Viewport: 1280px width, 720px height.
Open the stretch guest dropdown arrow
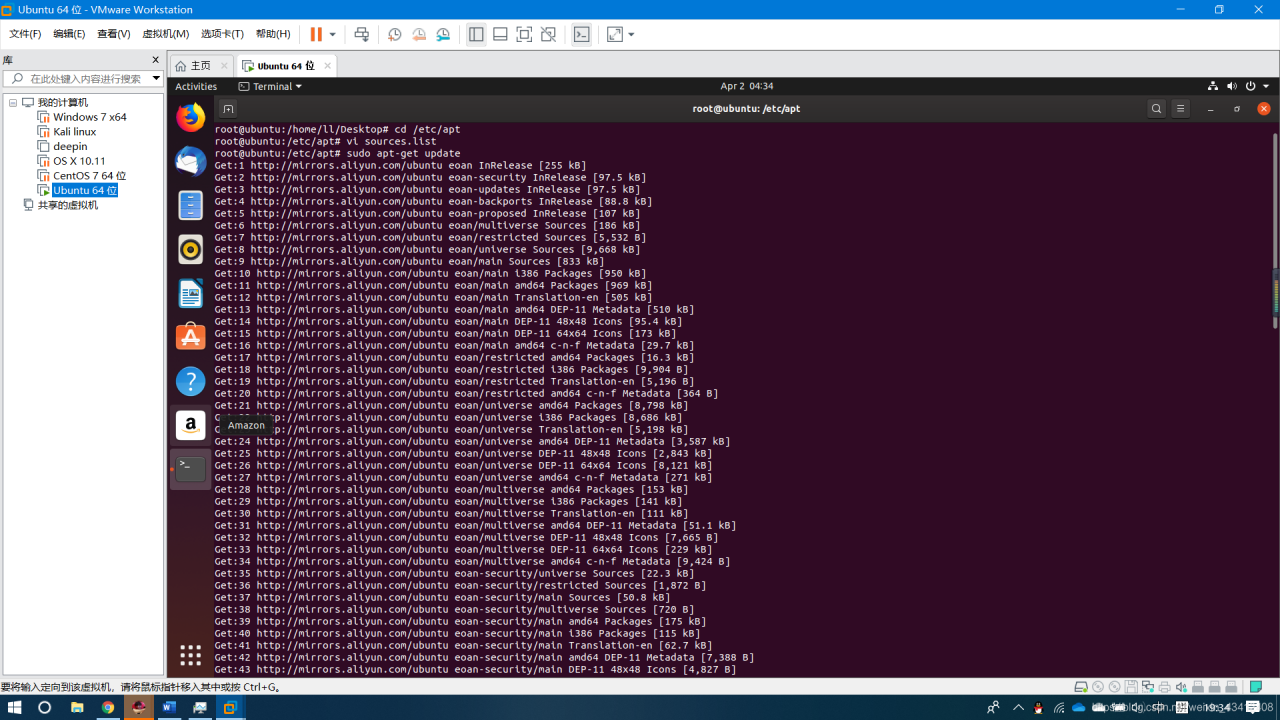pyautogui.click(x=631, y=34)
